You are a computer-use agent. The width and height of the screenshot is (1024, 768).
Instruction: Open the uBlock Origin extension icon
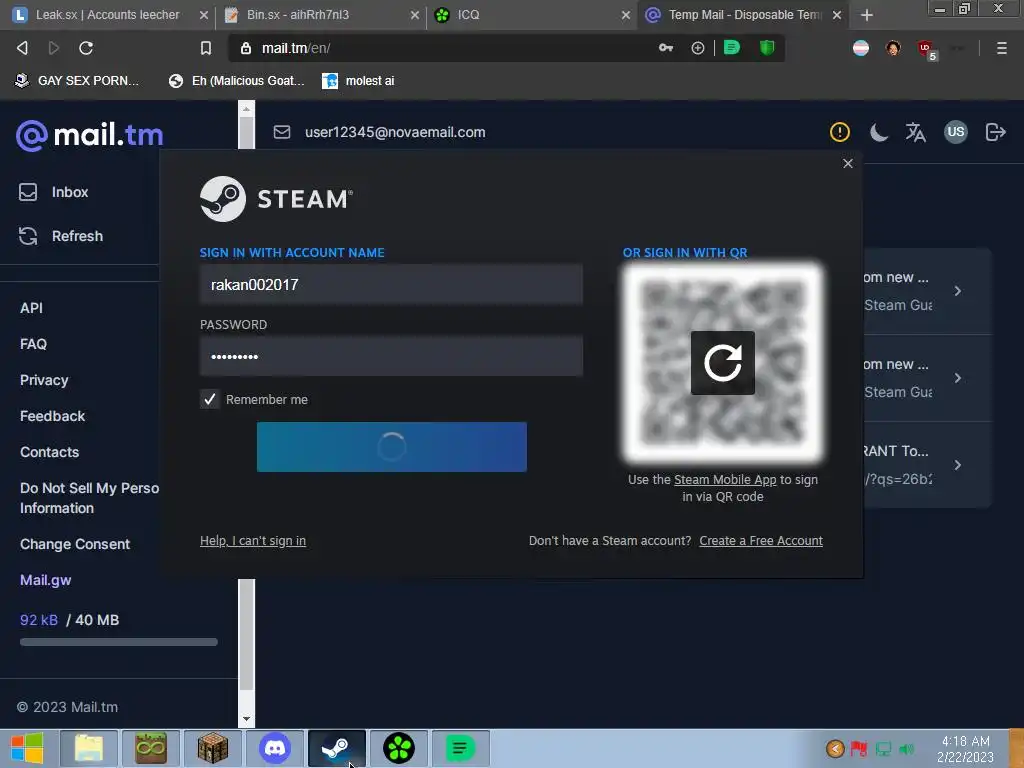[925, 48]
